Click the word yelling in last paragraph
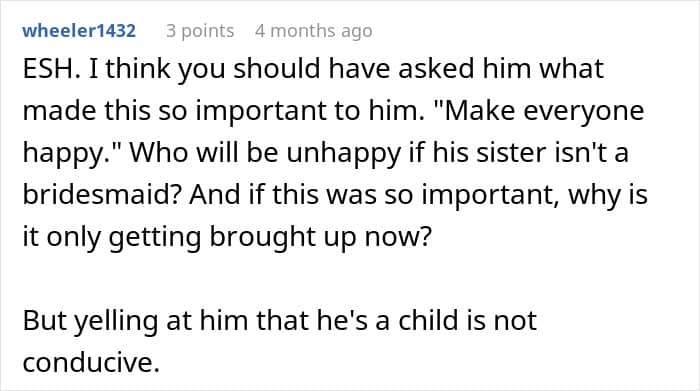This screenshot has width=700, height=391. tap(116, 321)
